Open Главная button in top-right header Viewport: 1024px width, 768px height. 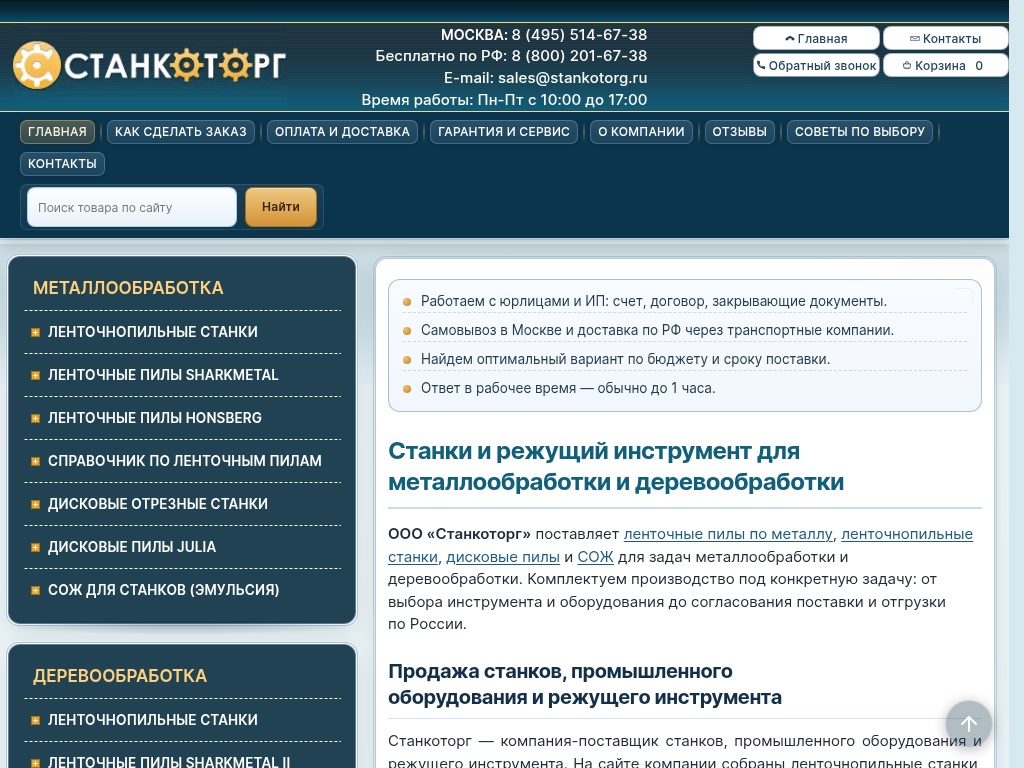[x=816, y=39]
